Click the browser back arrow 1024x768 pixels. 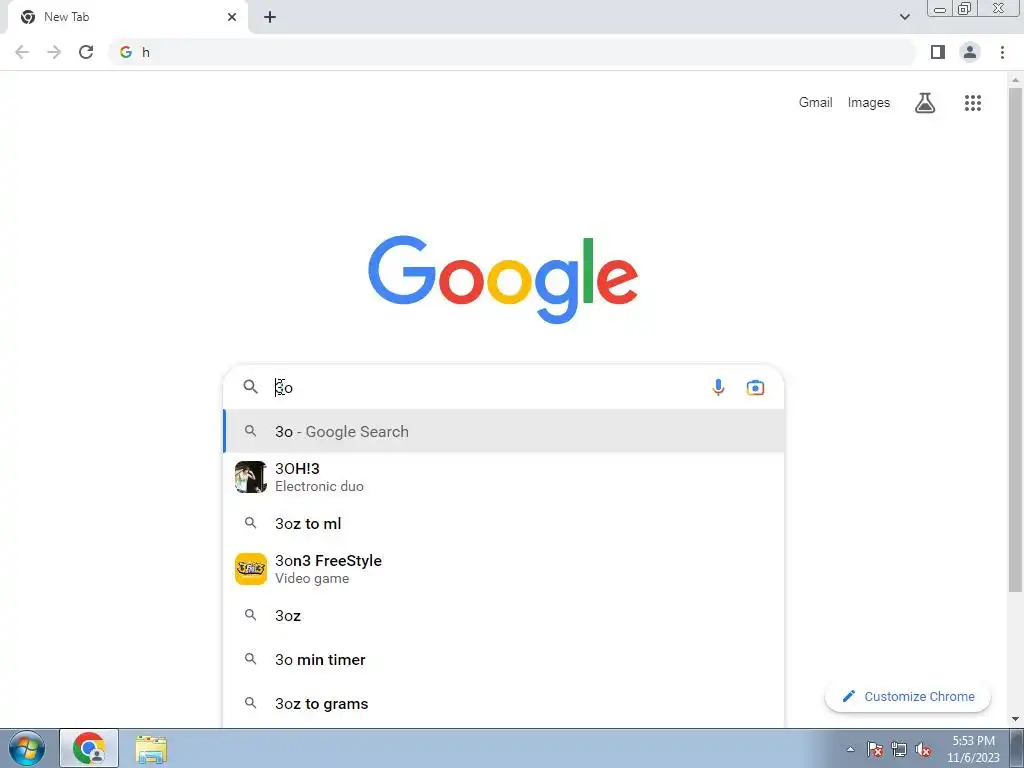click(22, 52)
